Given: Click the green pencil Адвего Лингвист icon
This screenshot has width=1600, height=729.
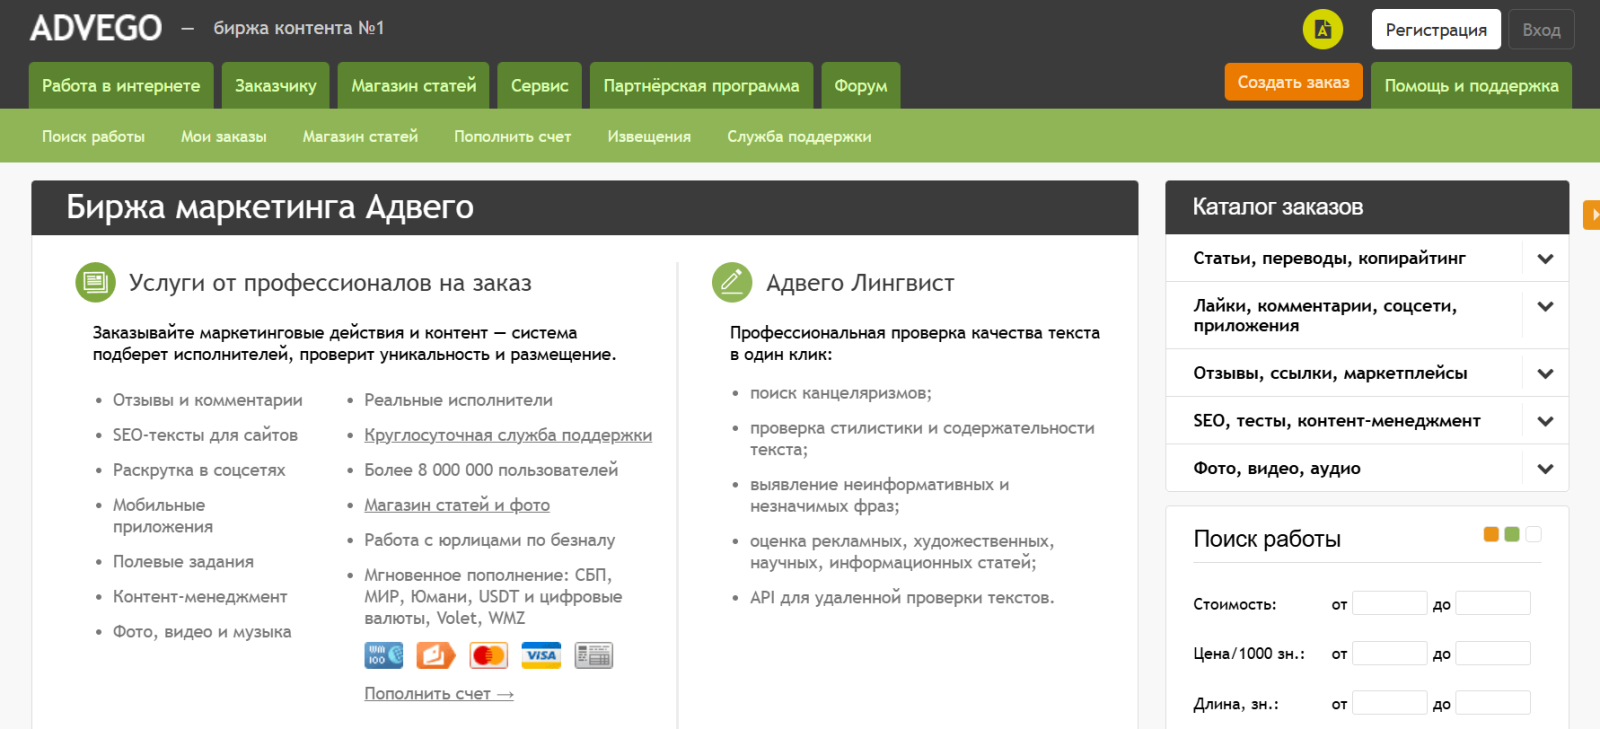Looking at the screenshot, I should pyautogui.click(x=732, y=283).
